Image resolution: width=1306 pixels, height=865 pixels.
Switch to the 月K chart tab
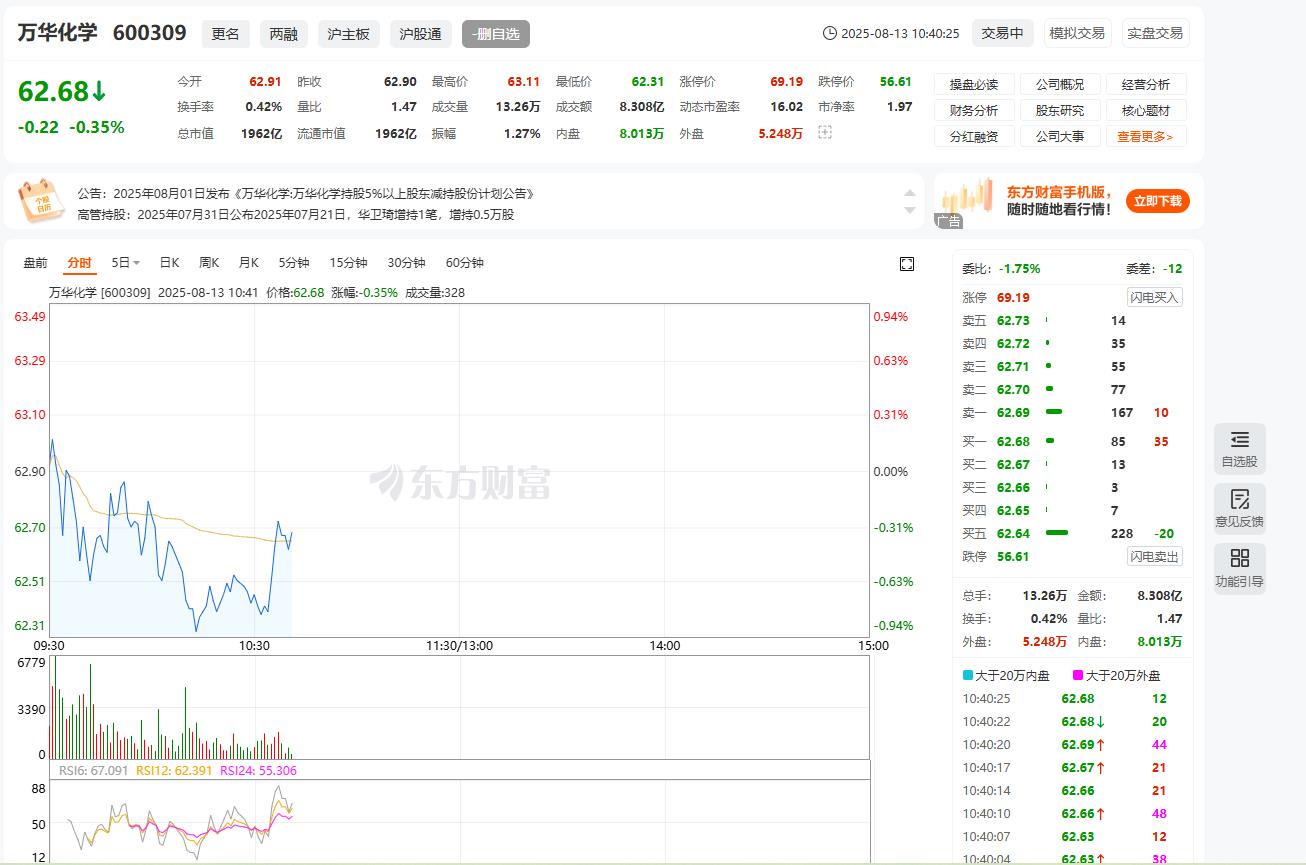[x=249, y=263]
